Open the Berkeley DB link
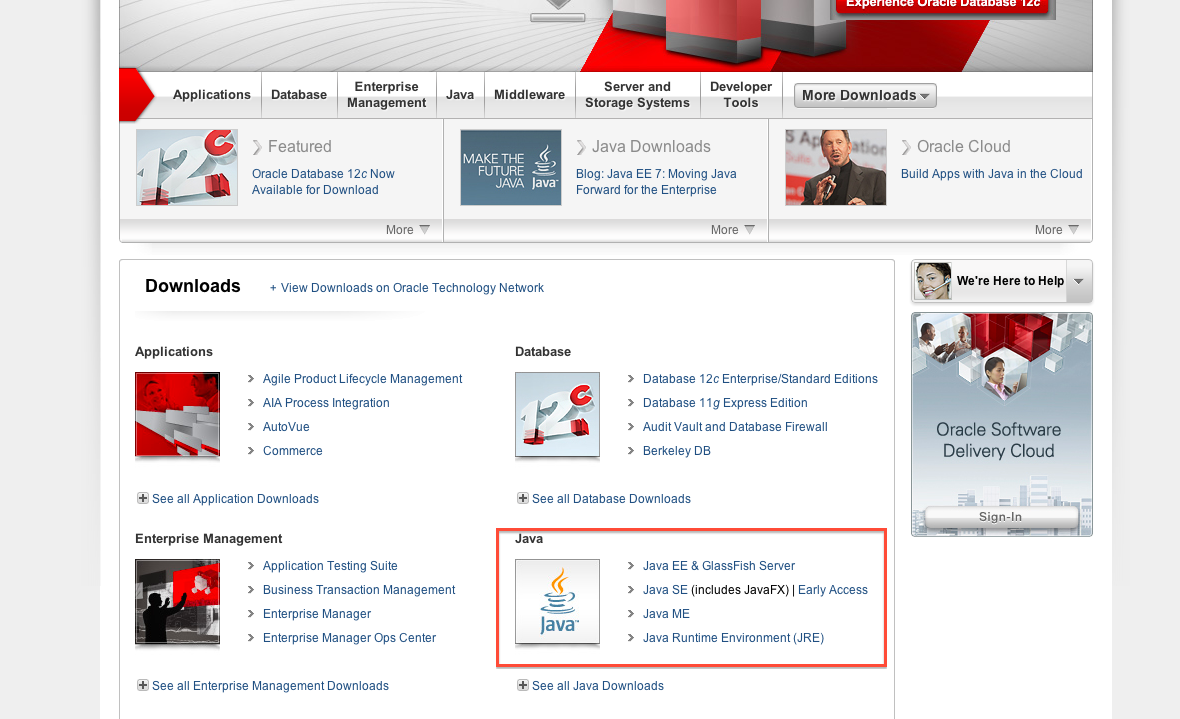Viewport: 1180px width, 719px height. pos(677,451)
